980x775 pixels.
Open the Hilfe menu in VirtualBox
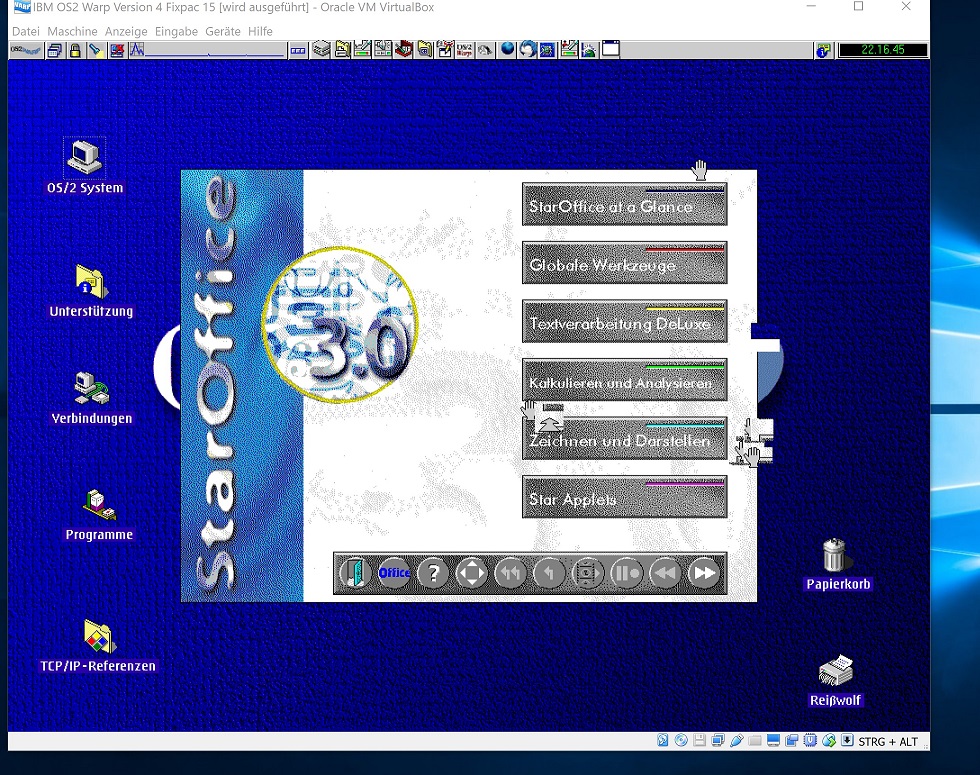(260, 31)
